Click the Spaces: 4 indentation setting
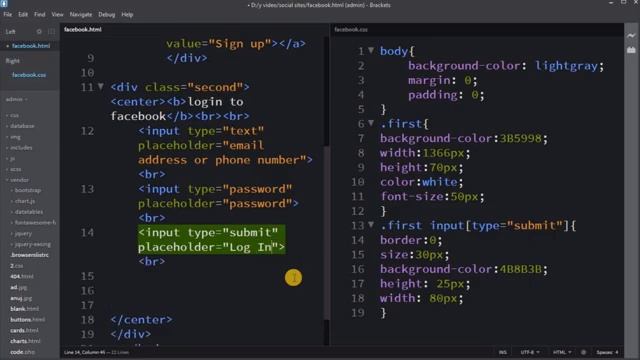The height and width of the screenshot is (360, 640). pyautogui.click(x=607, y=352)
